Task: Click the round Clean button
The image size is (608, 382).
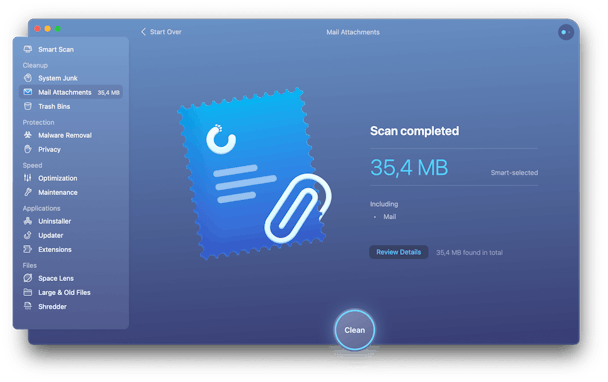Action: (355, 330)
